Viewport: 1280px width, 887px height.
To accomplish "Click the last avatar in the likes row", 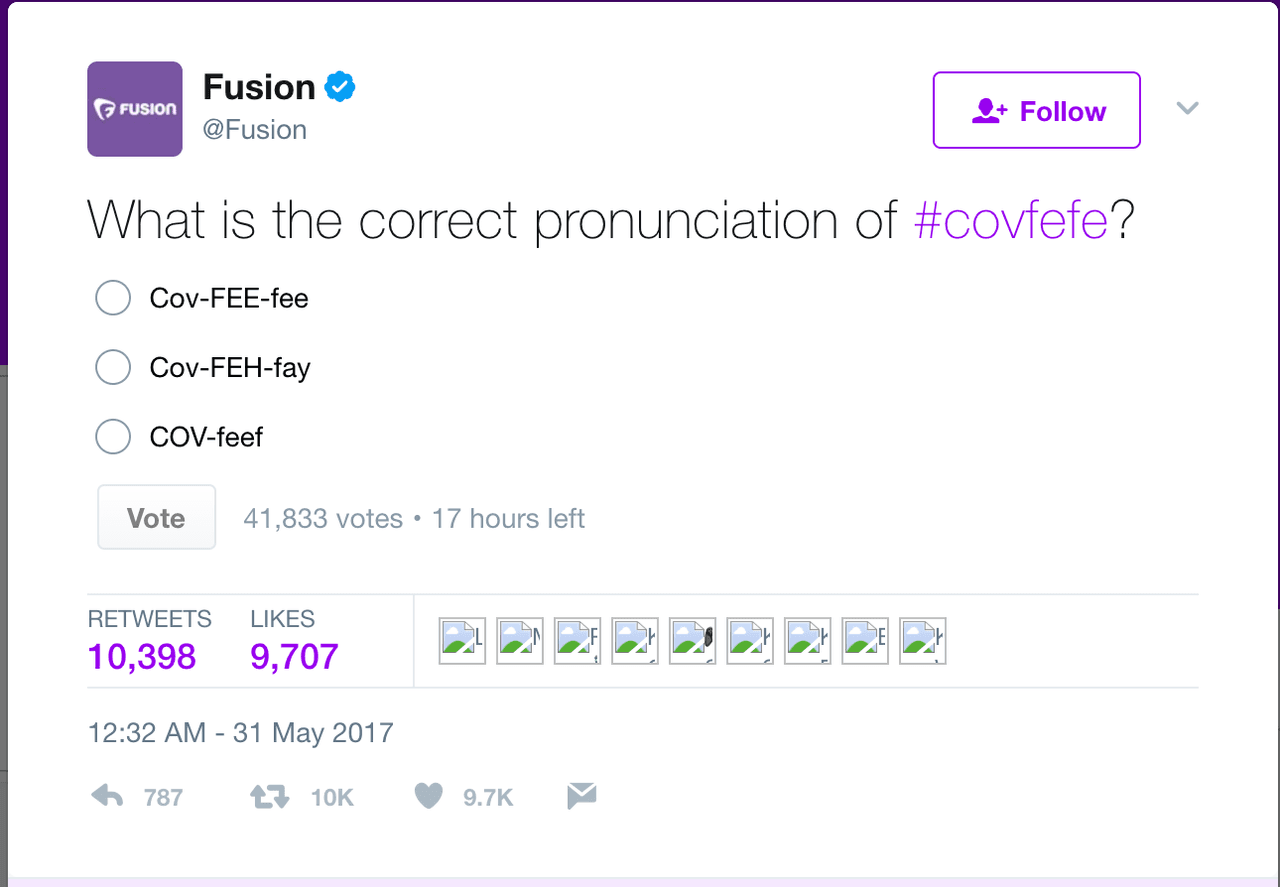I will click(922, 640).
